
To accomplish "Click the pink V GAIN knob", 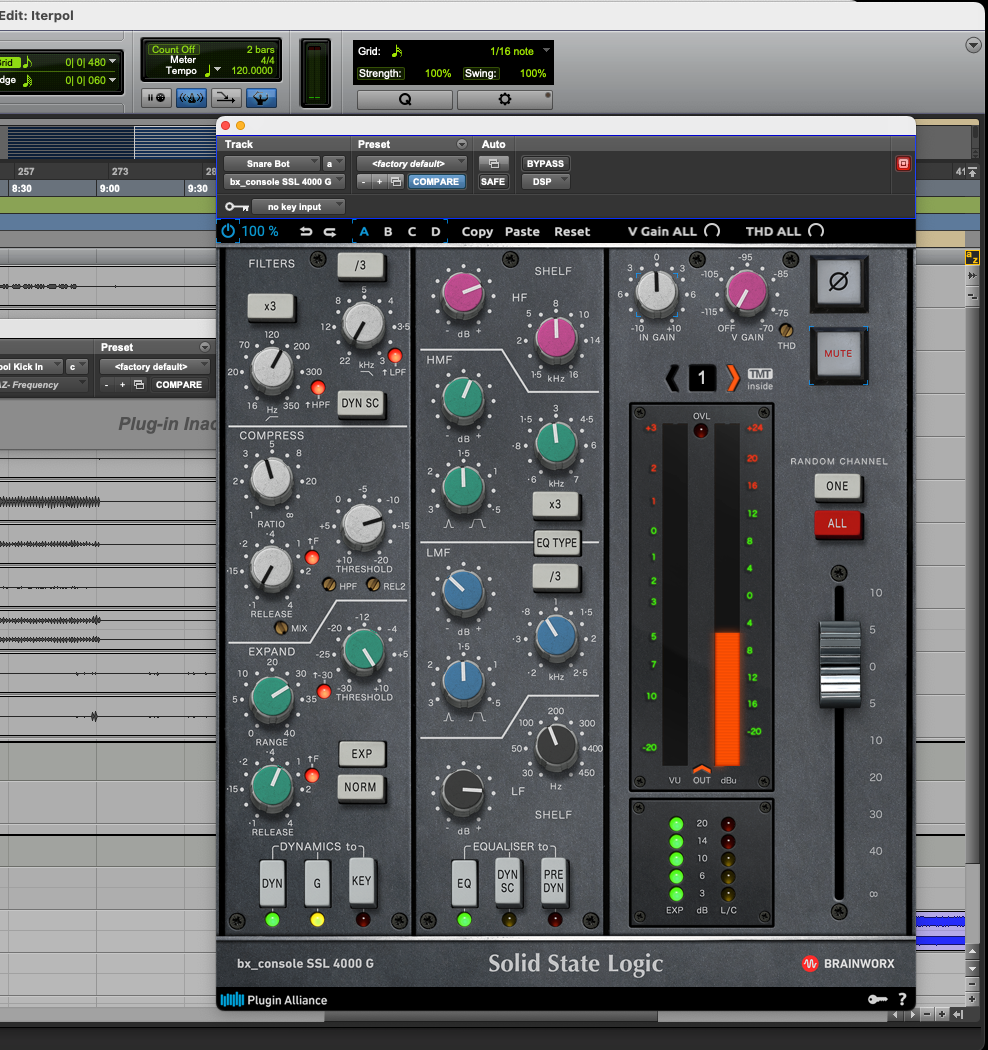I will pyautogui.click(x=746, y=292).
